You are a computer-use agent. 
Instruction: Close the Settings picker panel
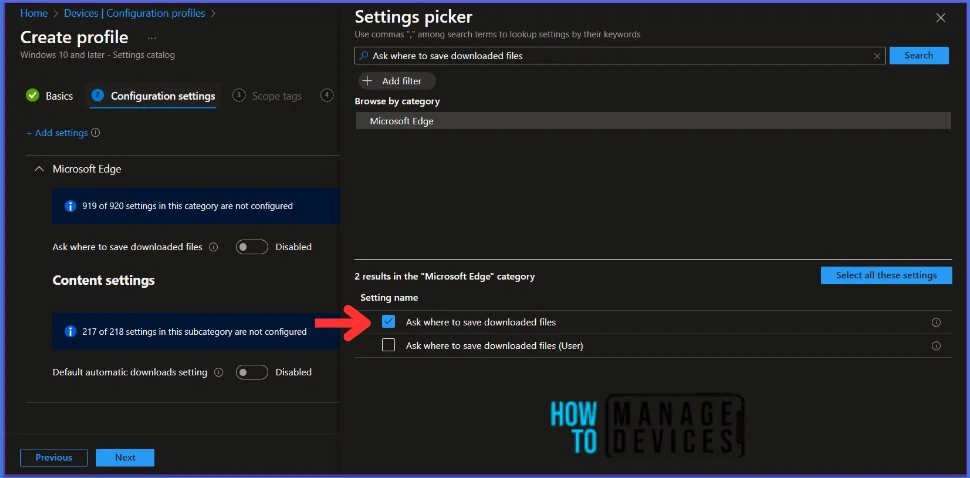(x=940, y=18)
